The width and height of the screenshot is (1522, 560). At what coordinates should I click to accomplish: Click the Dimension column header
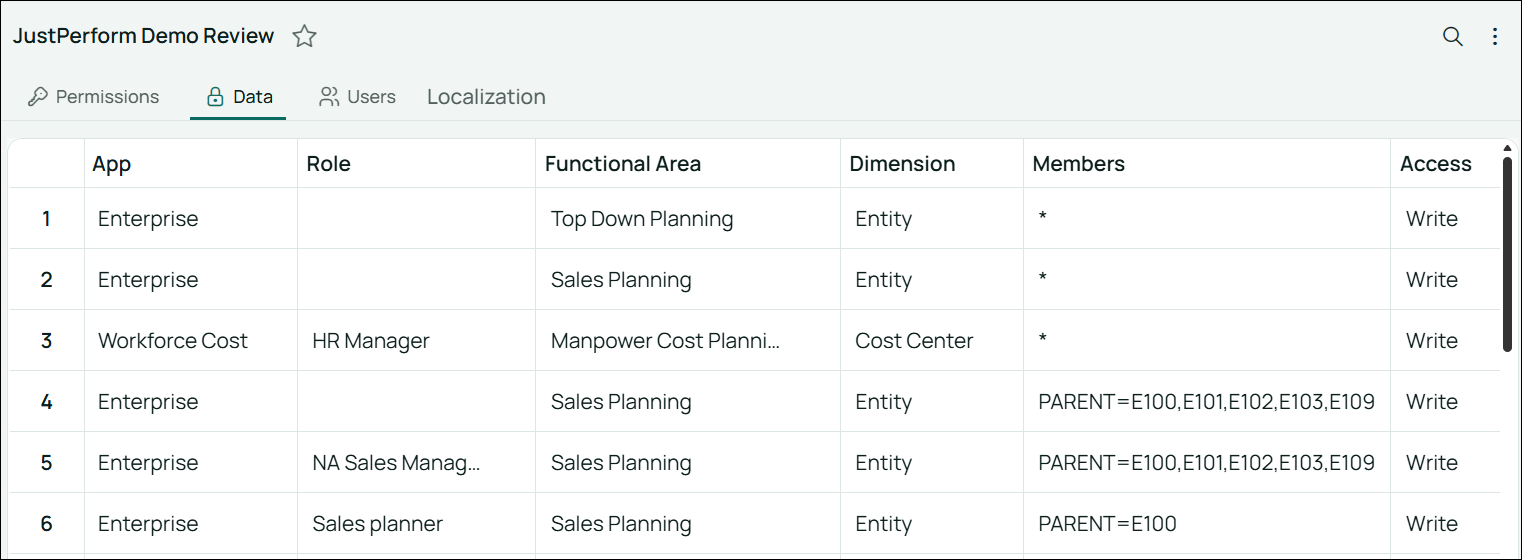coord(932,164)
